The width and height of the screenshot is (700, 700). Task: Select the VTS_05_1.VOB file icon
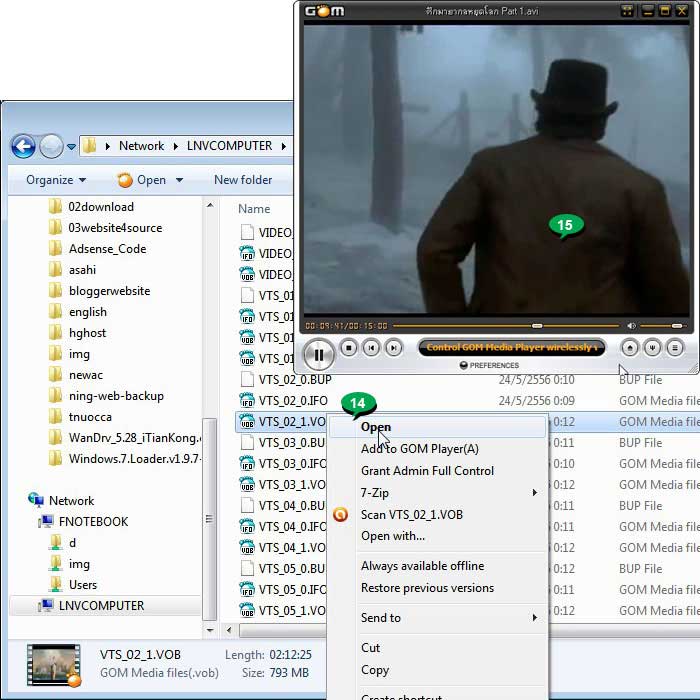pyautogui.click(x=247, y=610)
